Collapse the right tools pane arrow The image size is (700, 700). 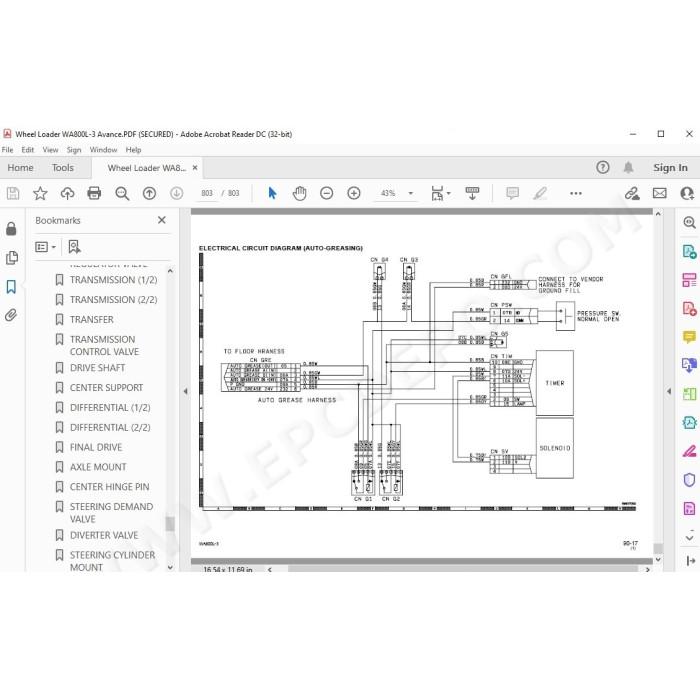[669, 391]
